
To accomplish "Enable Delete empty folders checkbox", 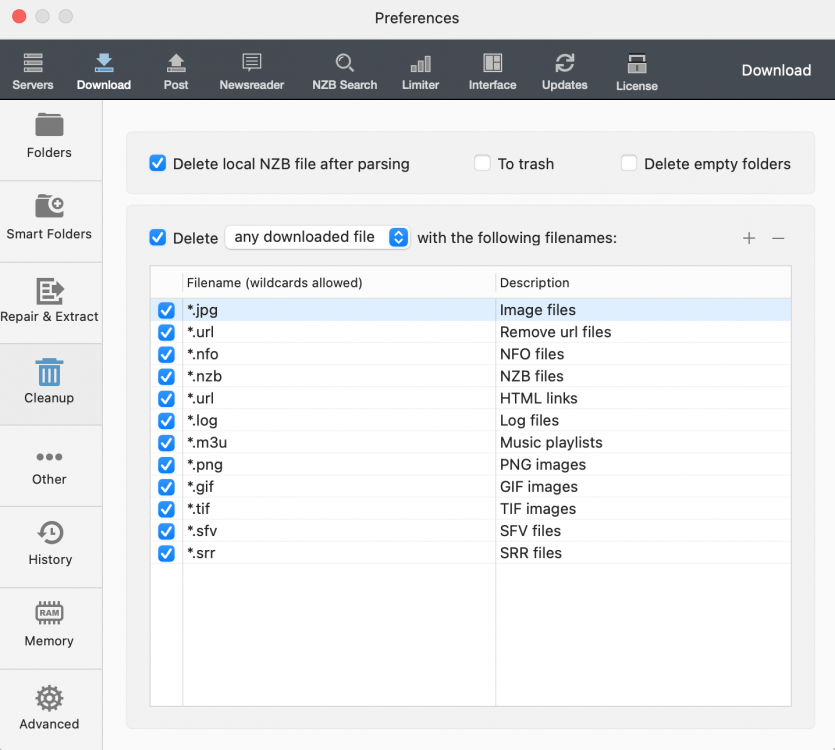I will 629,163.
